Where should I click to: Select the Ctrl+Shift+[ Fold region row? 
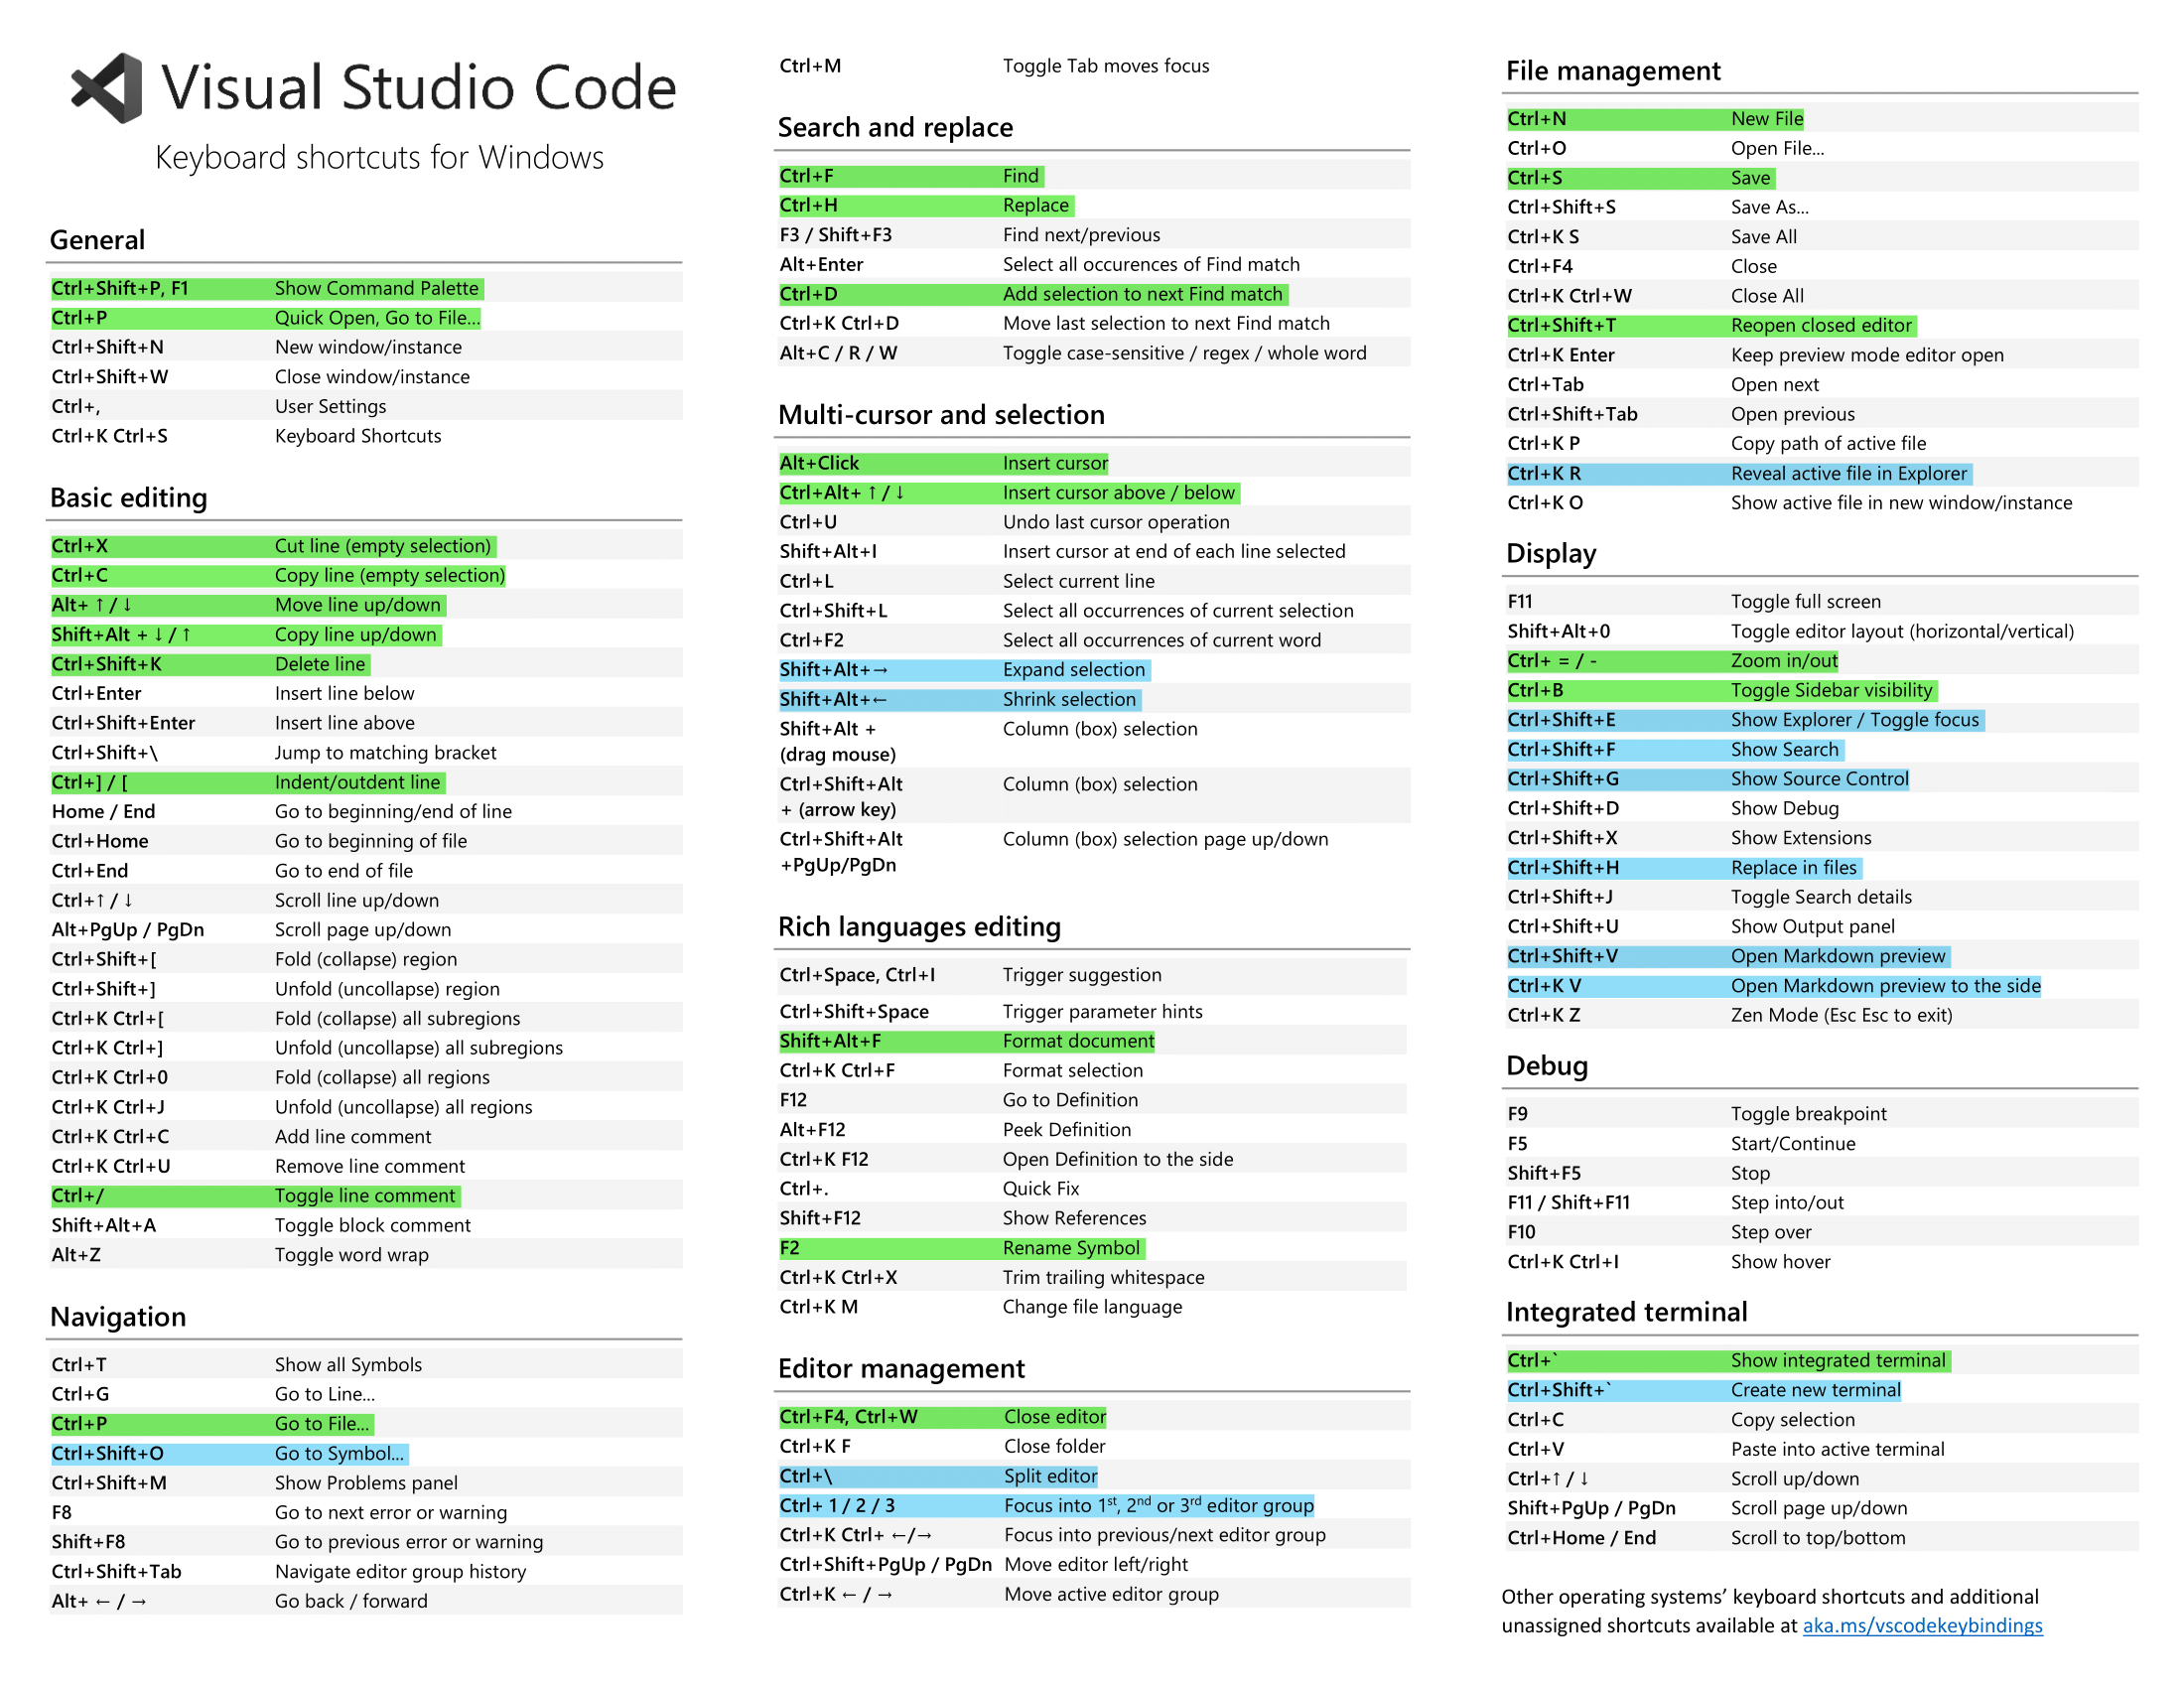click(x=255, y=958)
